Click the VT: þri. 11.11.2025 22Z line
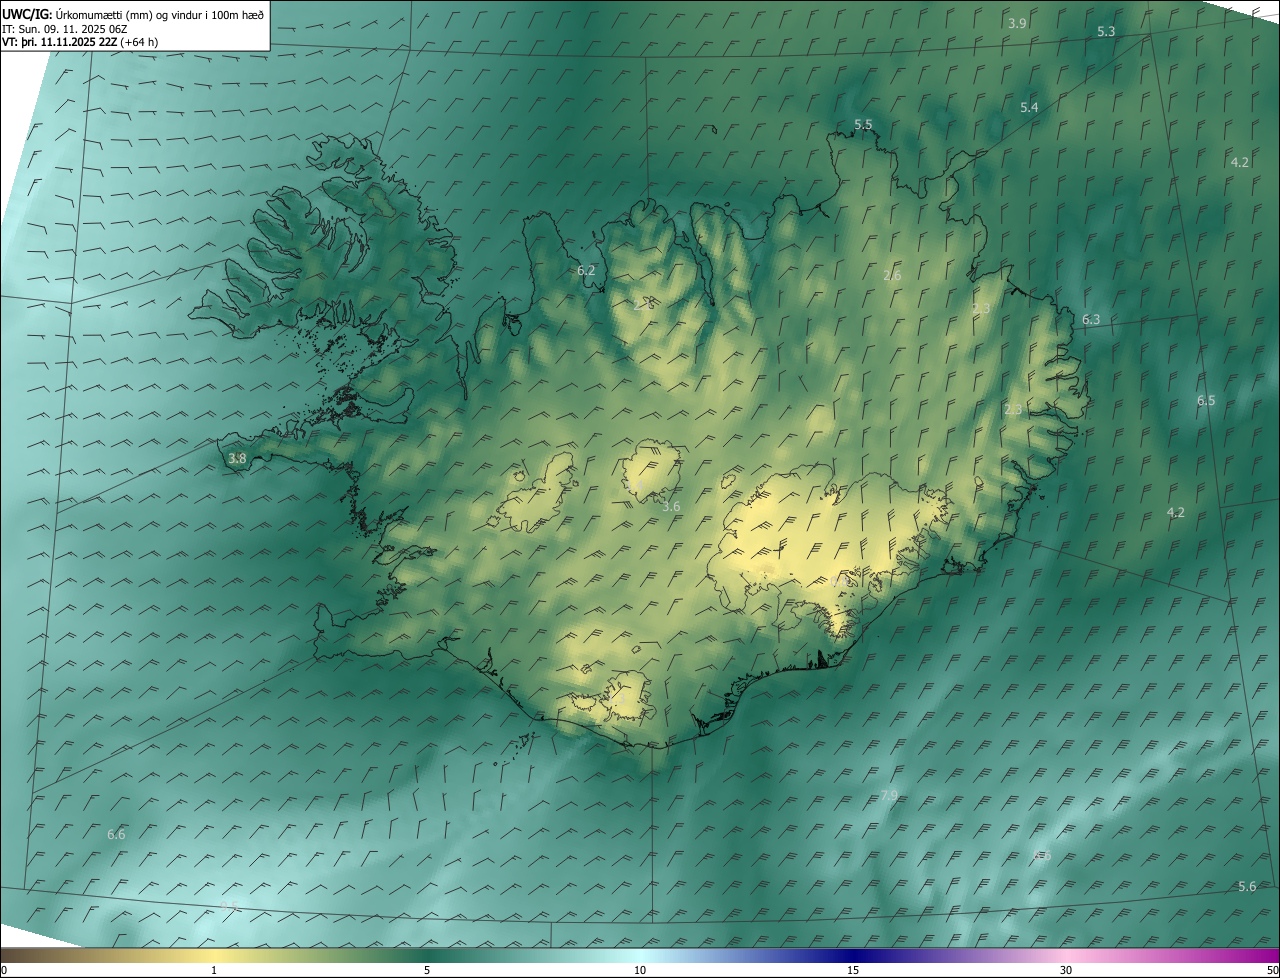The image size is (1280, 978). click(80, 42)
